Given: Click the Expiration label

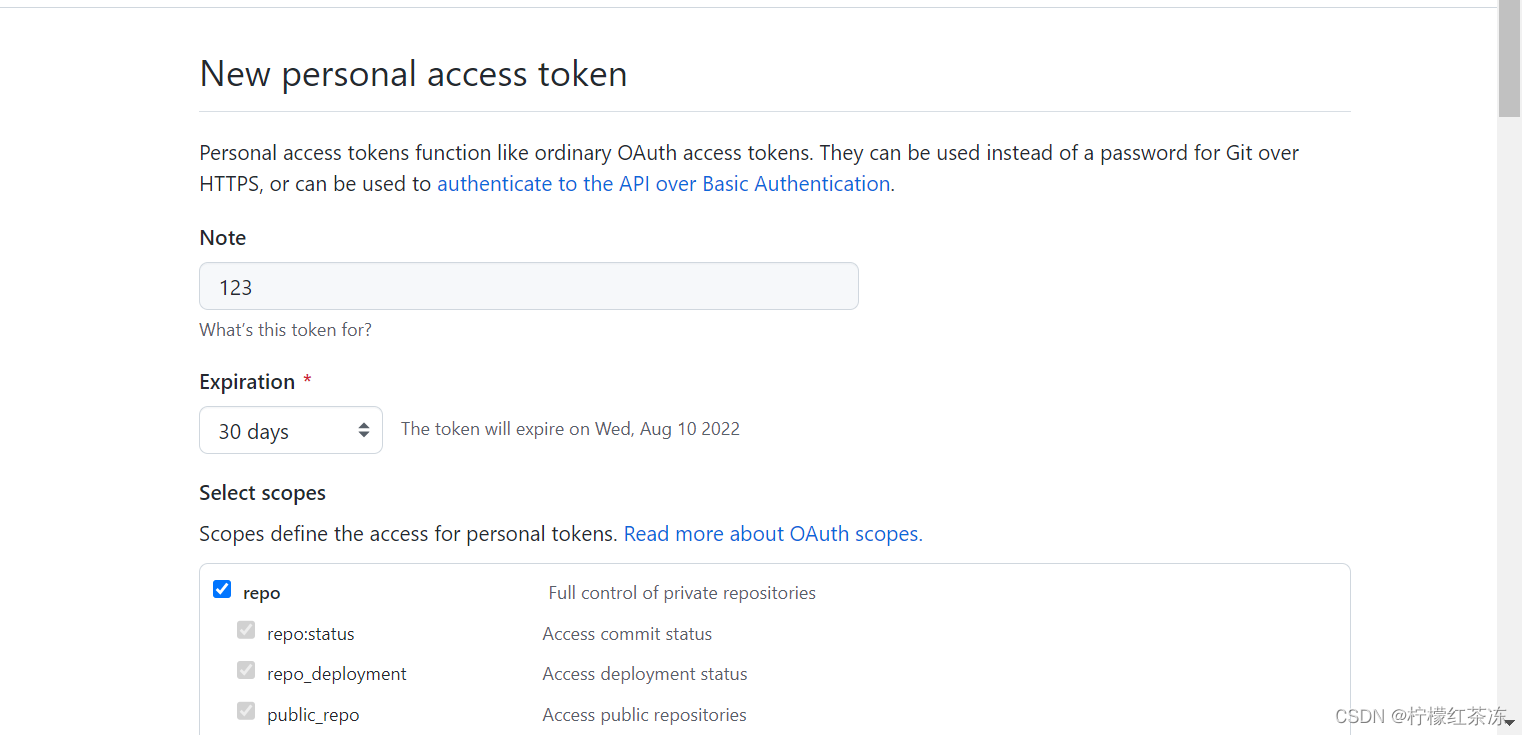Looking at the screenshot, I should click(x=247, y=382).
